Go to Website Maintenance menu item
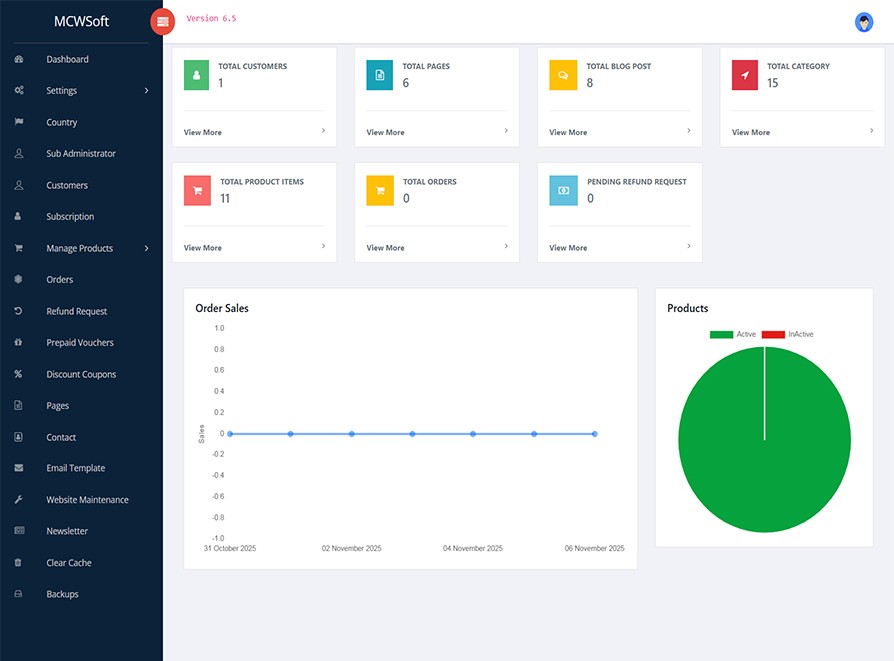894x661 pixels. coord(87,500)
